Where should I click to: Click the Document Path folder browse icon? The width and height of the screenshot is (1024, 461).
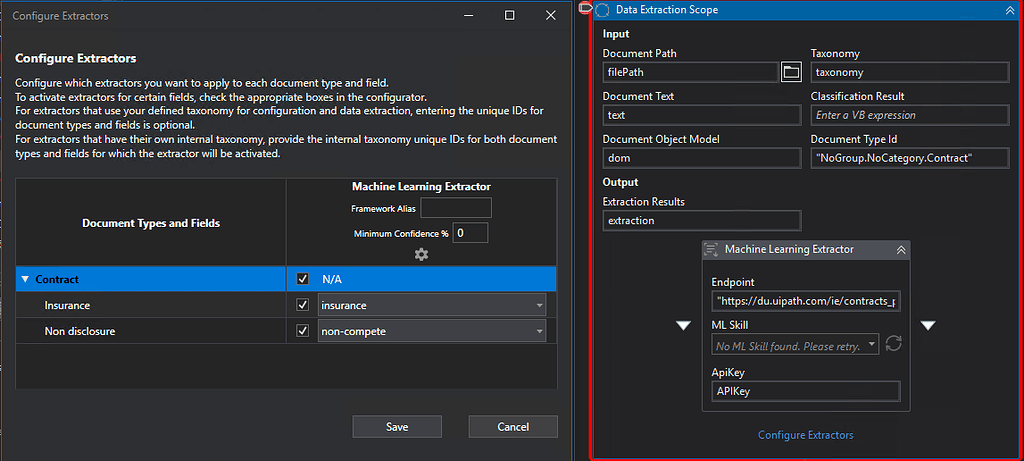tap(791, 72)
